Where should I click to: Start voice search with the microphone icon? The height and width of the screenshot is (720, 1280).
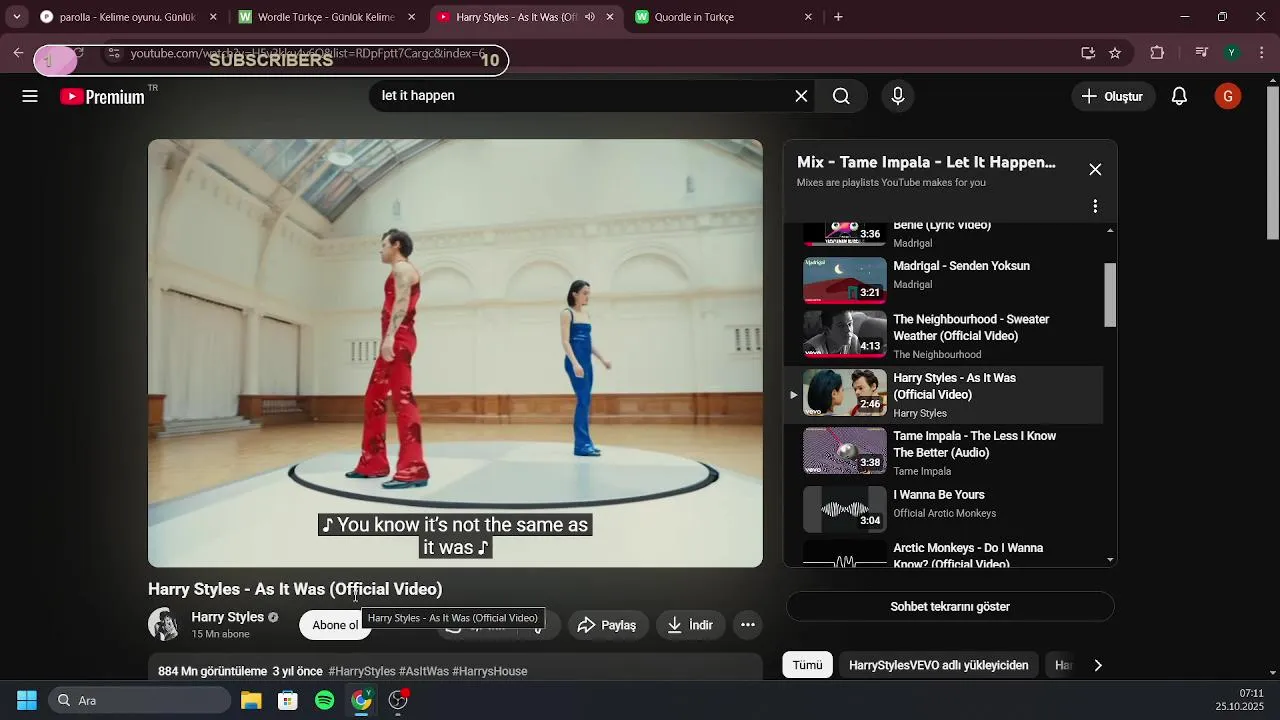coord(898,96)
